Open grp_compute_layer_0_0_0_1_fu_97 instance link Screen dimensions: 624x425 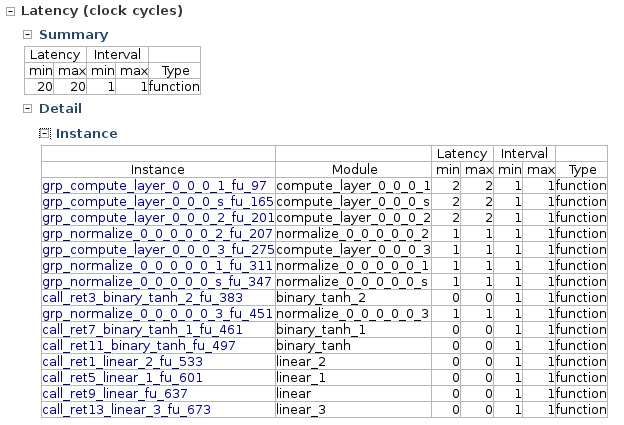point(154,186)
